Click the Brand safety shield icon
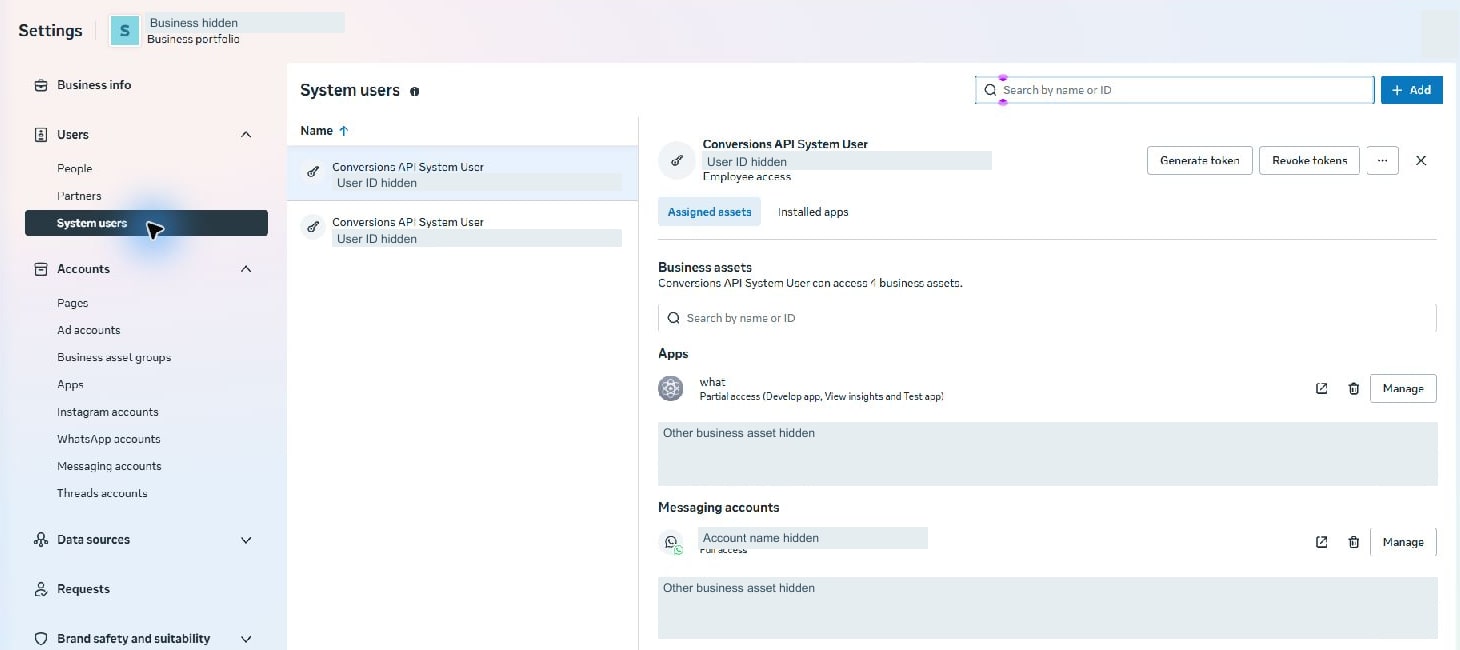This screenshot has height=650, width=1460. tap(41, 639)
